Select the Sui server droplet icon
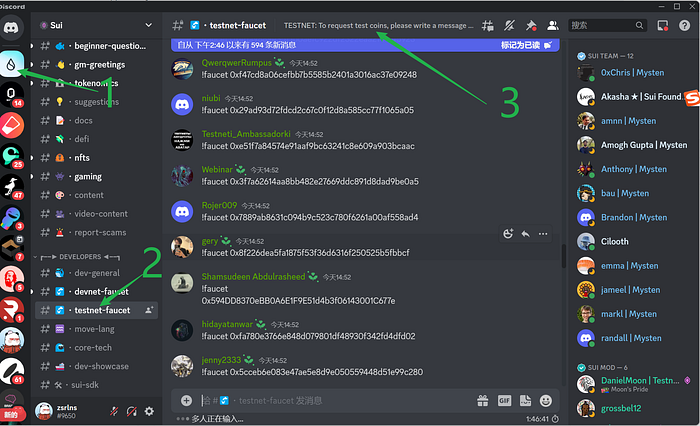The image size is (700, 426). pyautogui.click(x=11, y=64)
